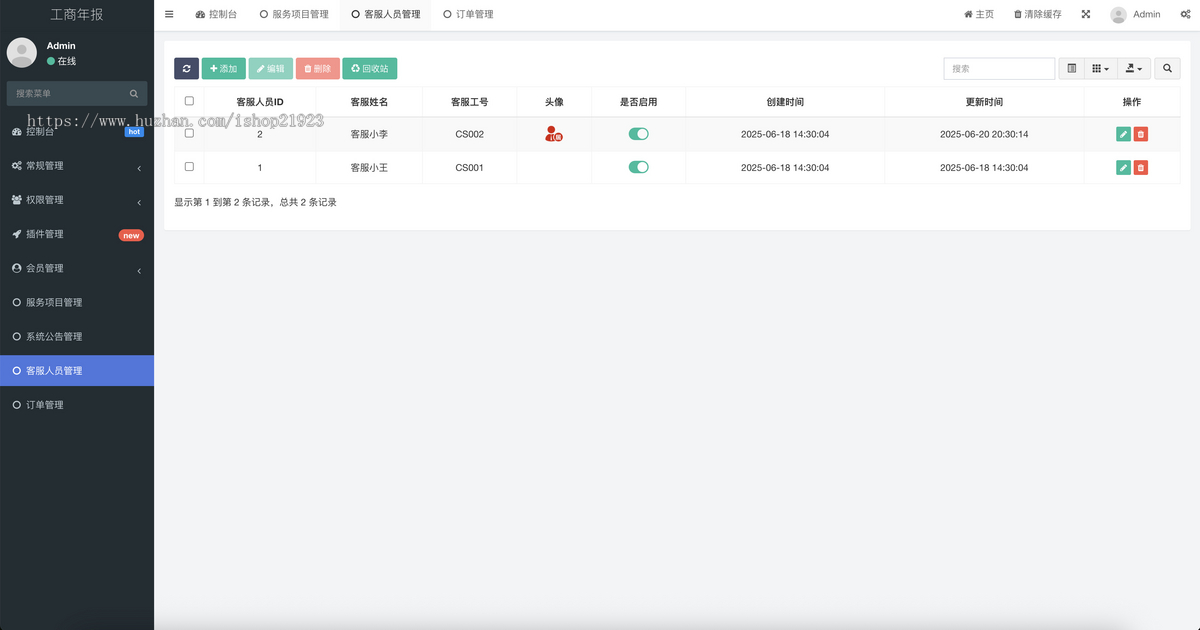Edit the 客服小李 row using the pencil icon
1200x630 pixels.
click(1123, 134)
